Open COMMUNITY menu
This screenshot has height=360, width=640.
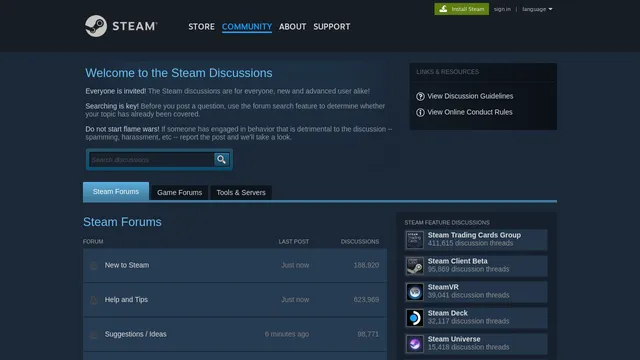pos(247,27)
